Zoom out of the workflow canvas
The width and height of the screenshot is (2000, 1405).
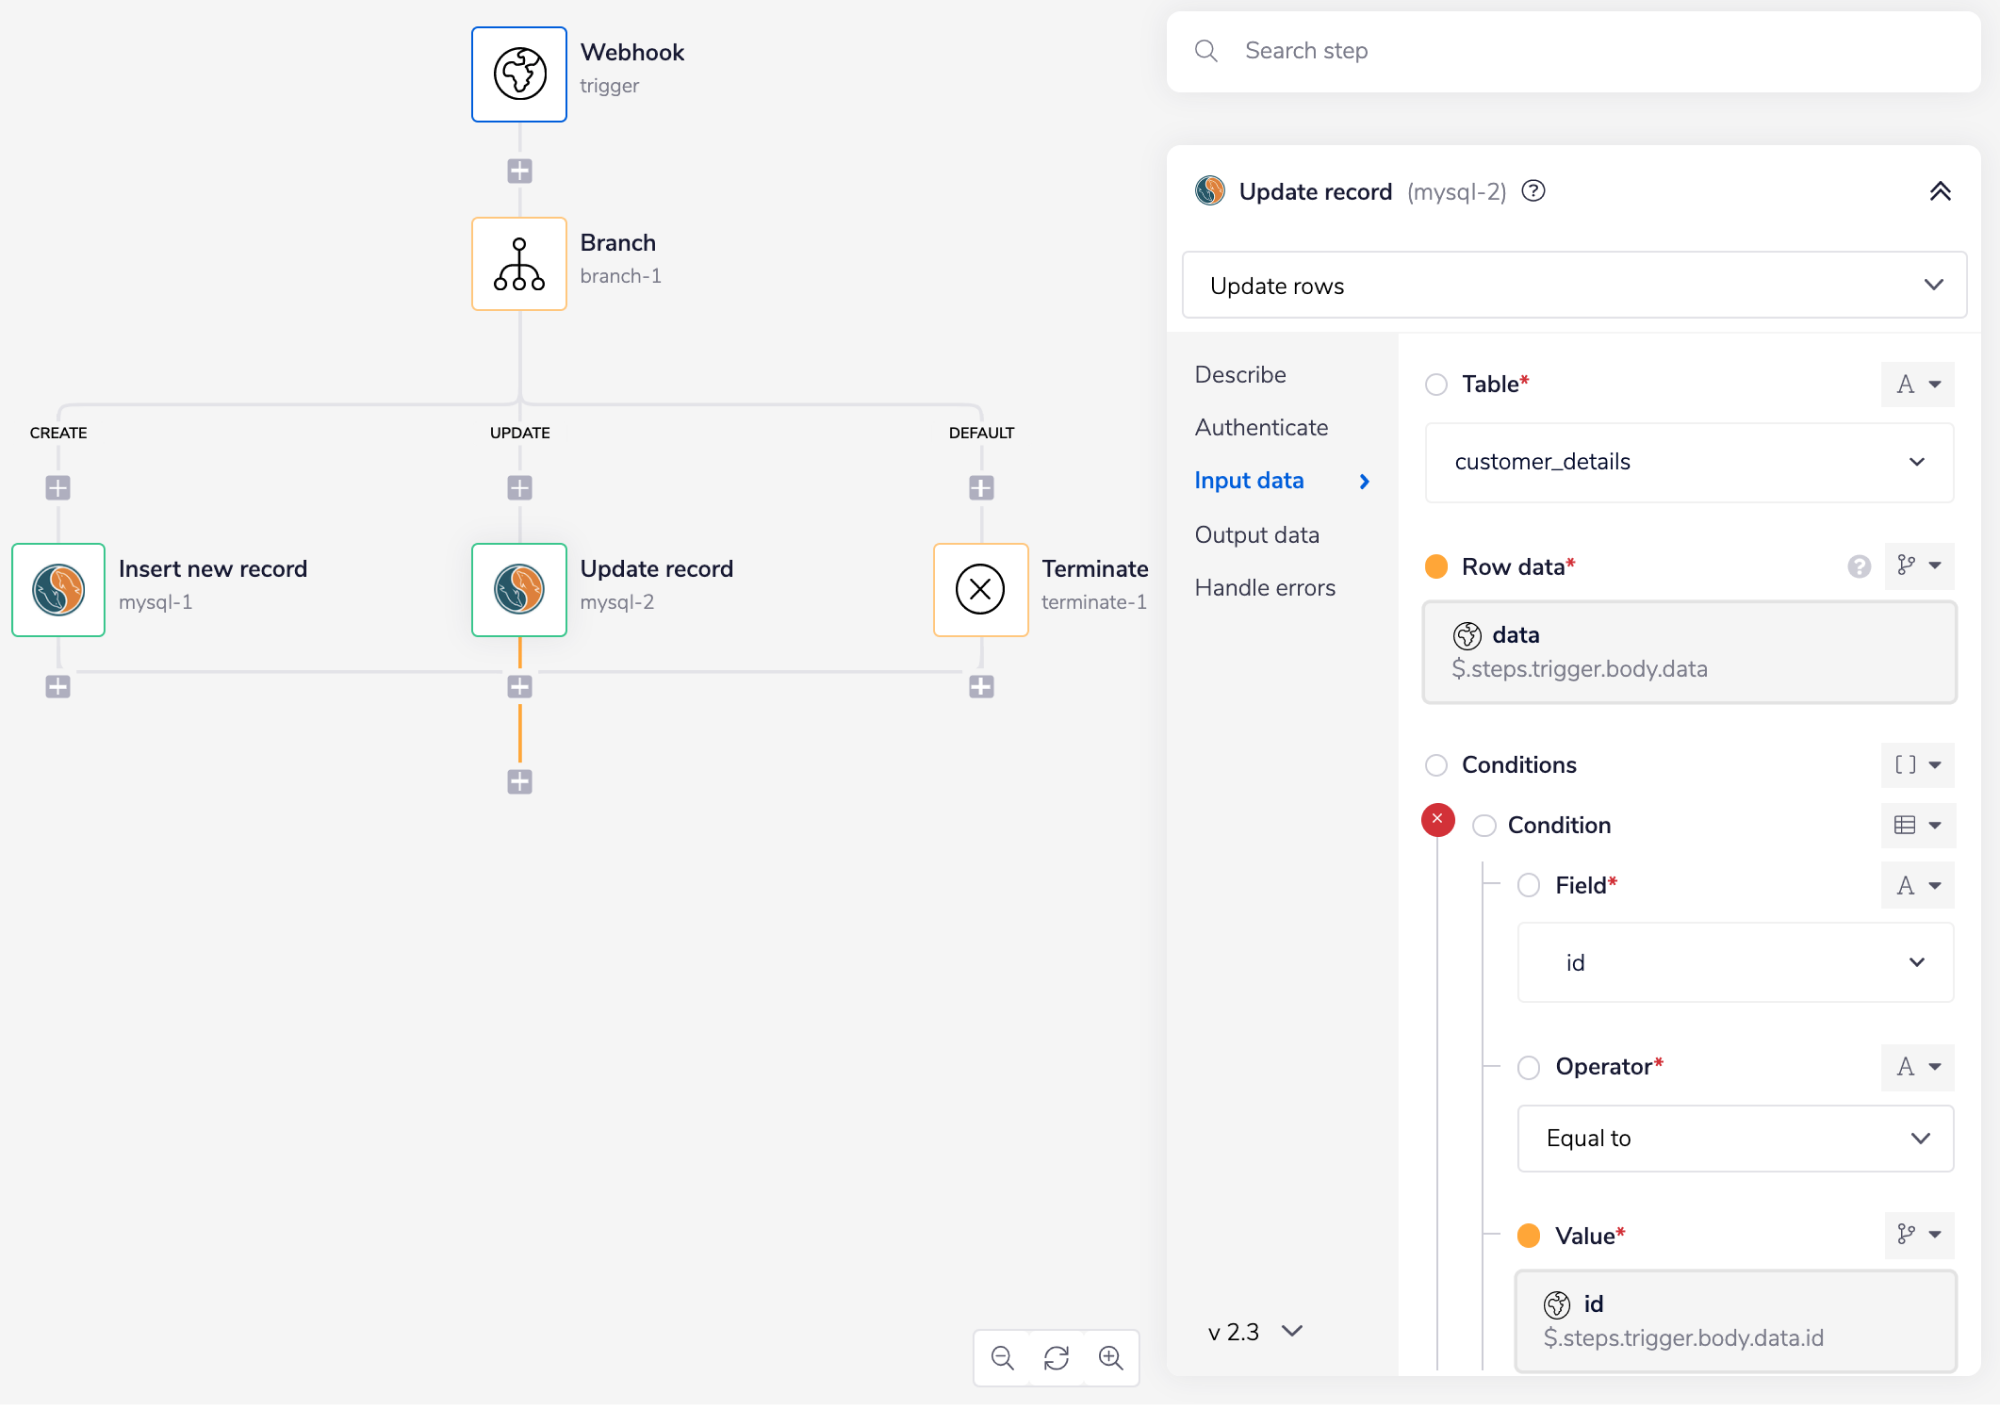(1002, 1358)
